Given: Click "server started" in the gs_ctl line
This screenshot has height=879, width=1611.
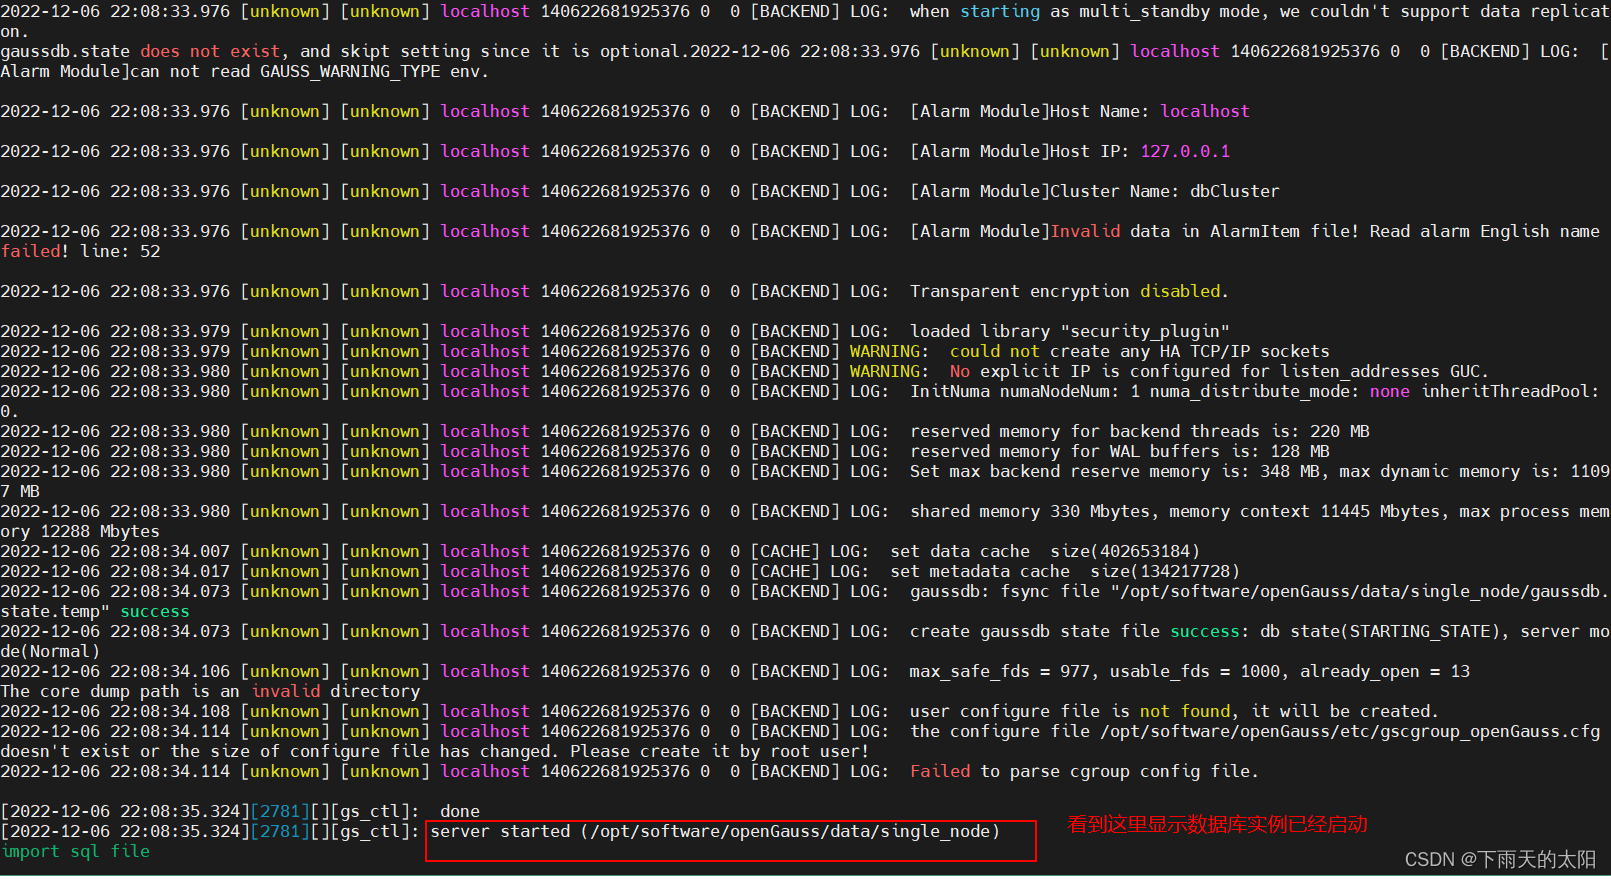Looking at the screenshot, I should click(x=500, y=832).
